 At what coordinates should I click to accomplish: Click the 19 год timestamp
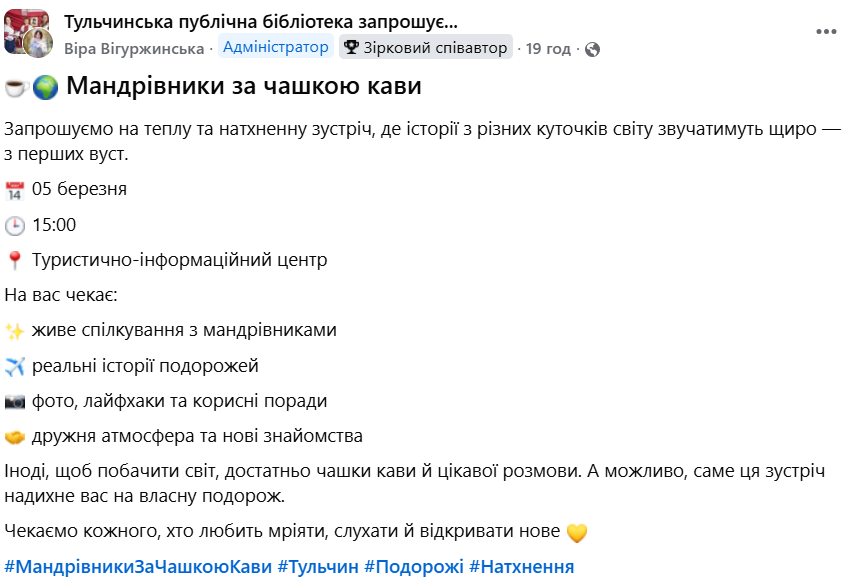coord(548,48)
